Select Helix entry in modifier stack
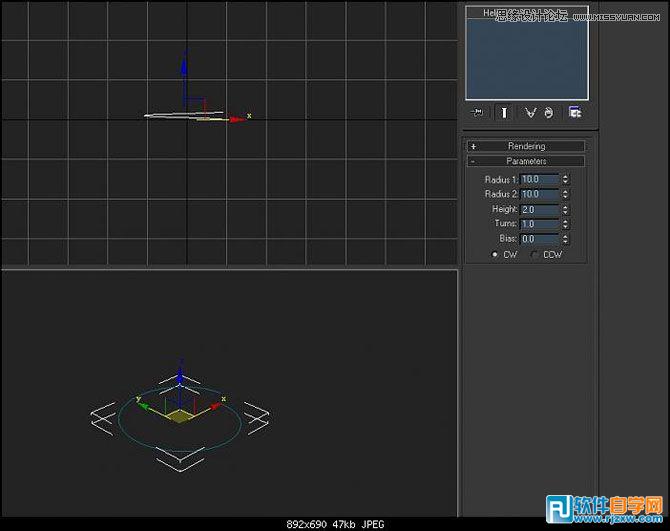 click(527, 13)
